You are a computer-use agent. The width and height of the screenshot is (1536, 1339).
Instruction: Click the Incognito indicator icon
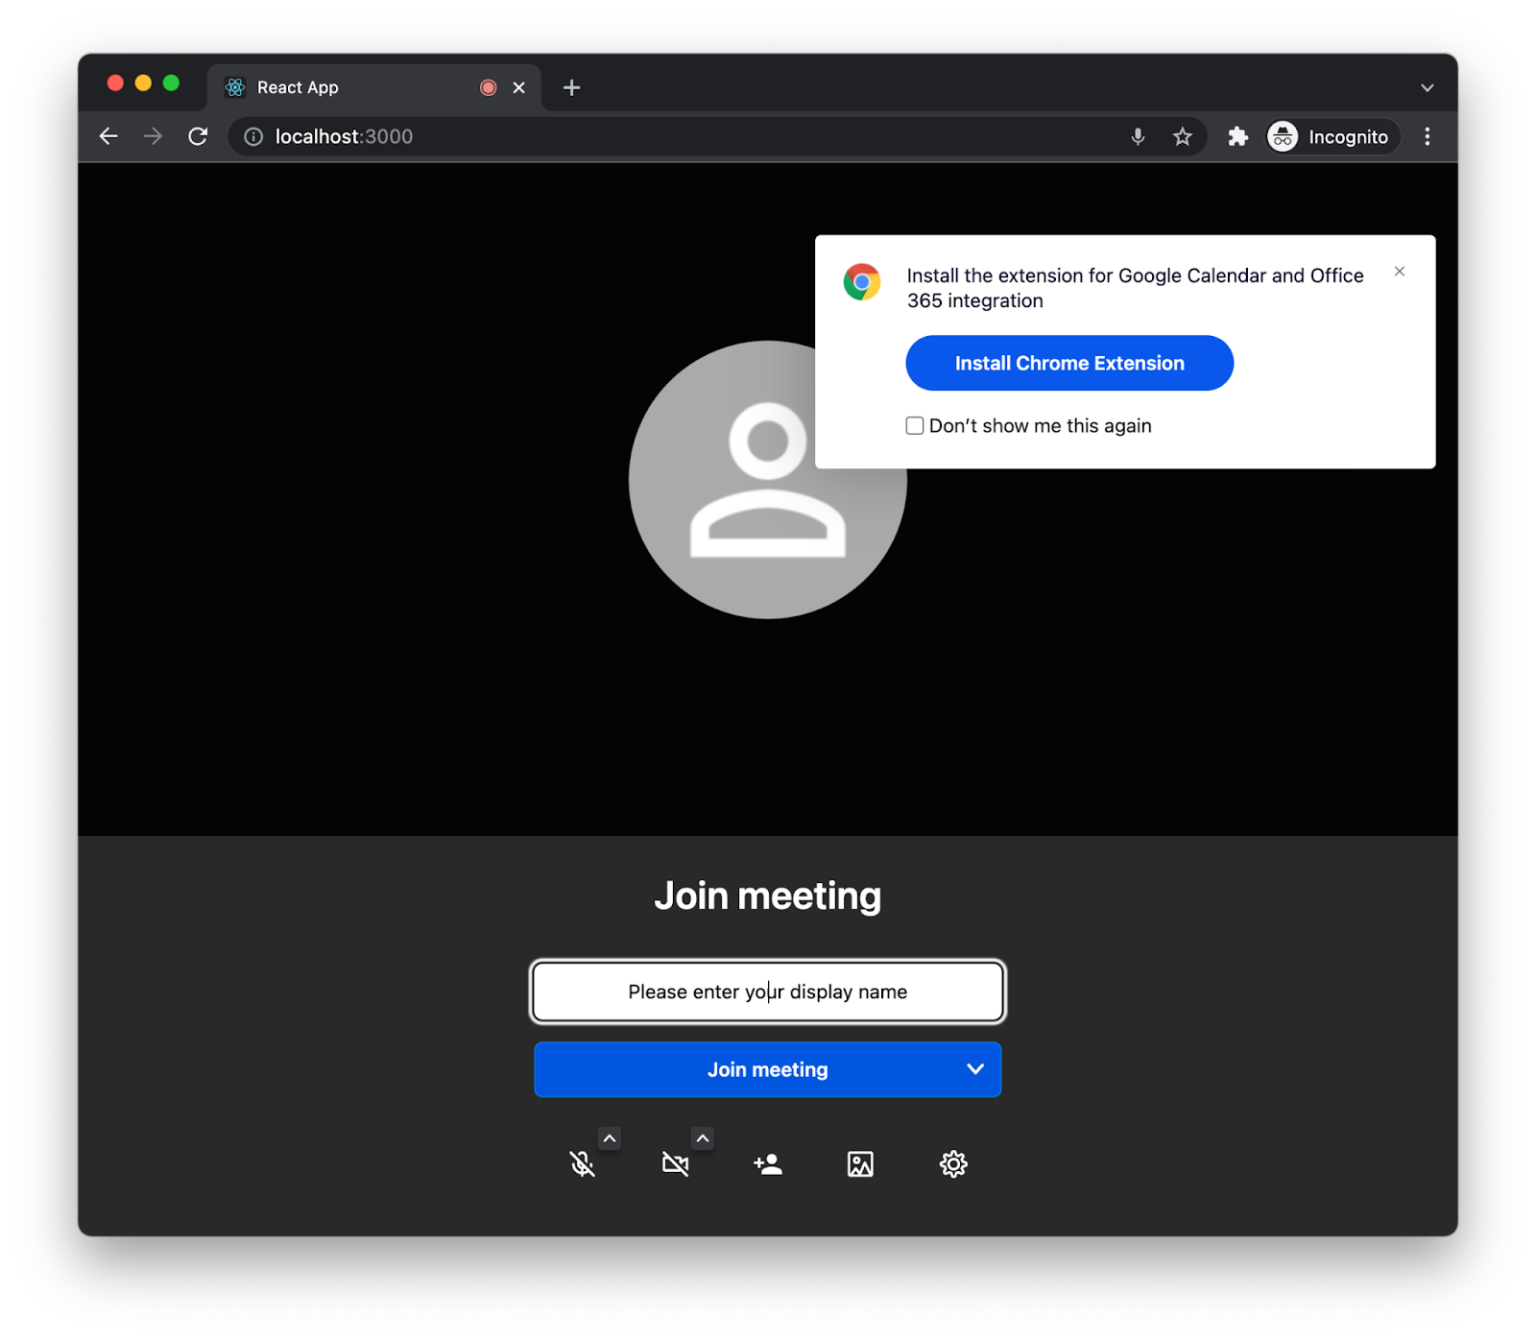point(1281,136)
